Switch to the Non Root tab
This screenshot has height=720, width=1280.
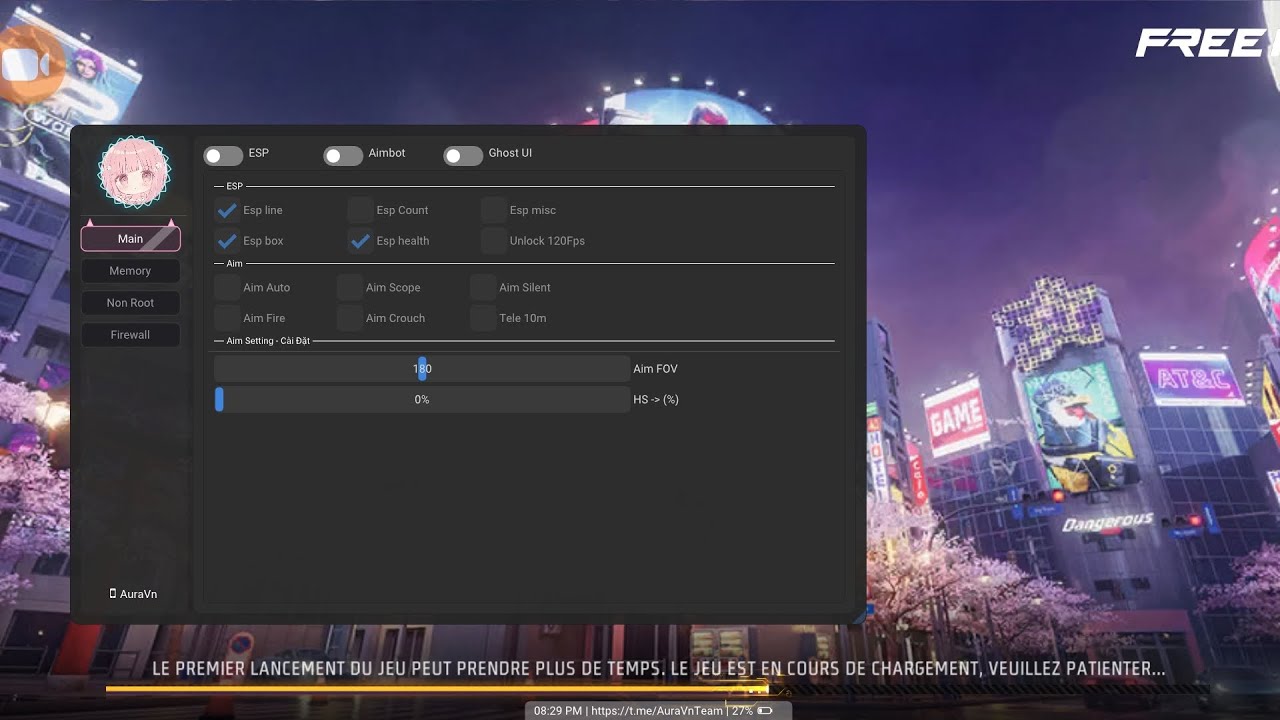point(130,303)
